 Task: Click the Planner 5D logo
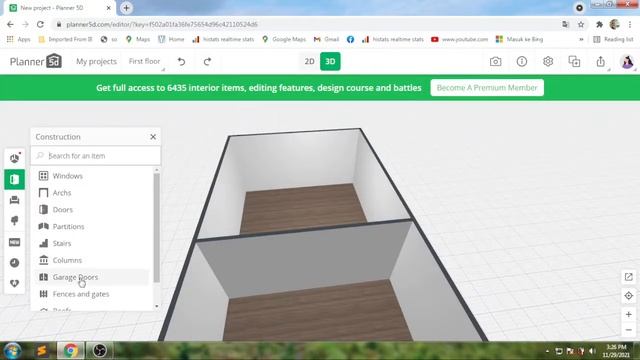tap(36, 62)
